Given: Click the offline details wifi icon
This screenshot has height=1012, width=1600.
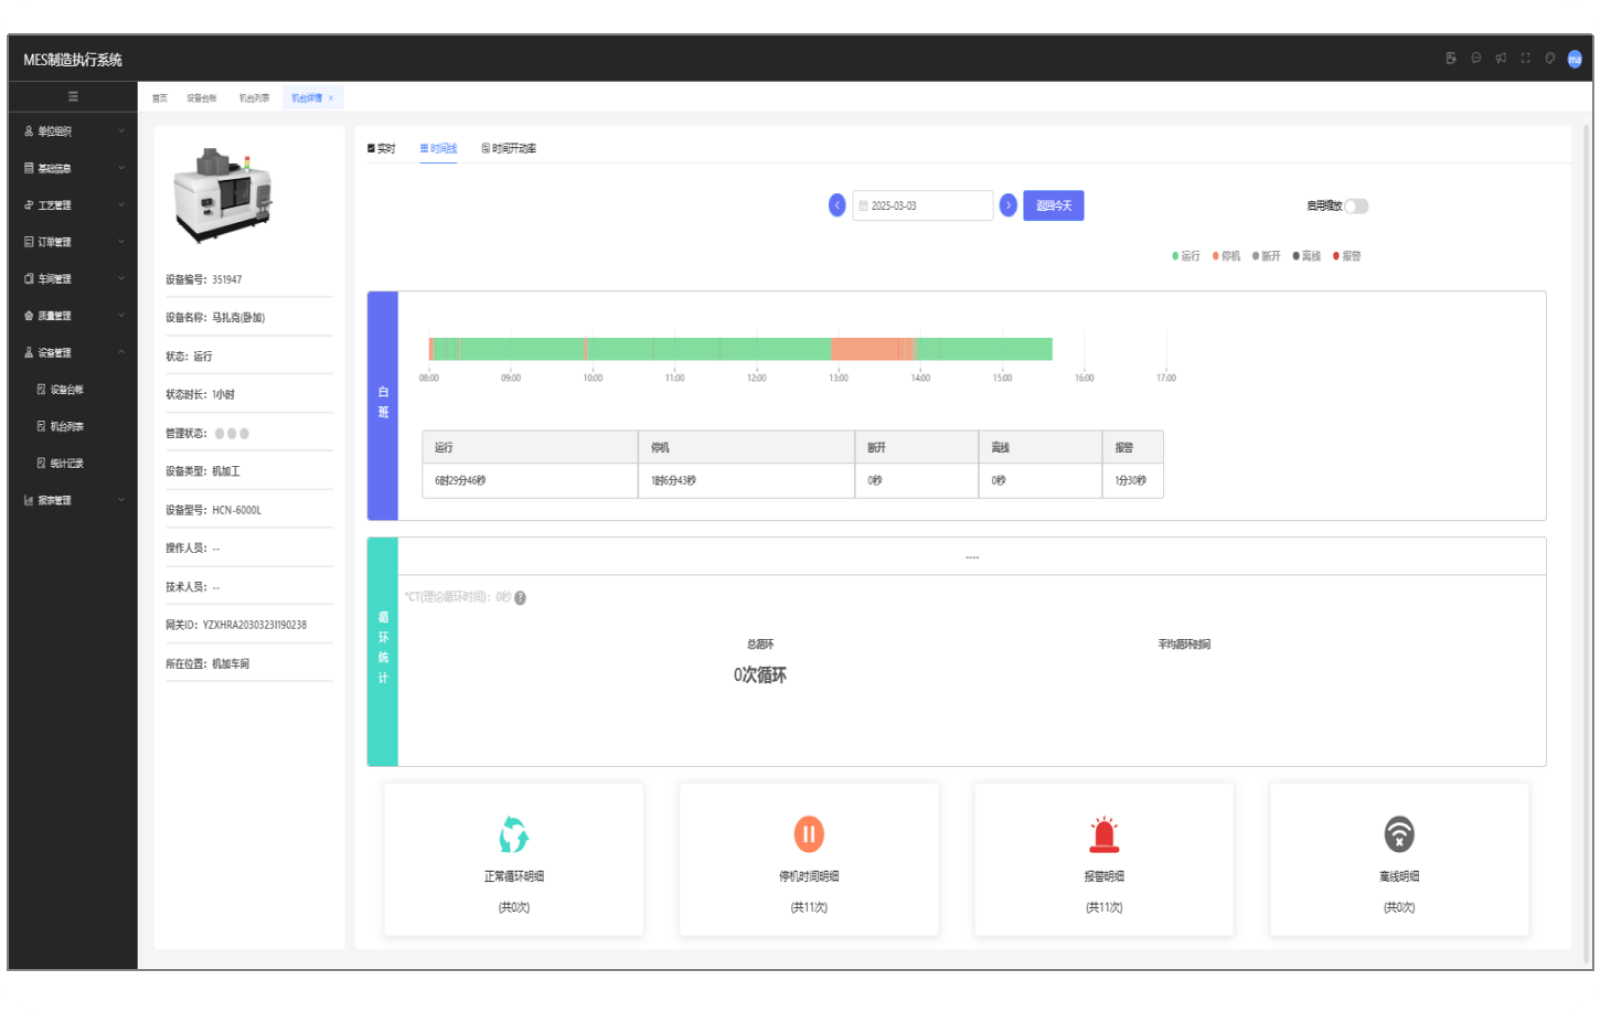Looking at the screenshot, I should [1399, 834].
